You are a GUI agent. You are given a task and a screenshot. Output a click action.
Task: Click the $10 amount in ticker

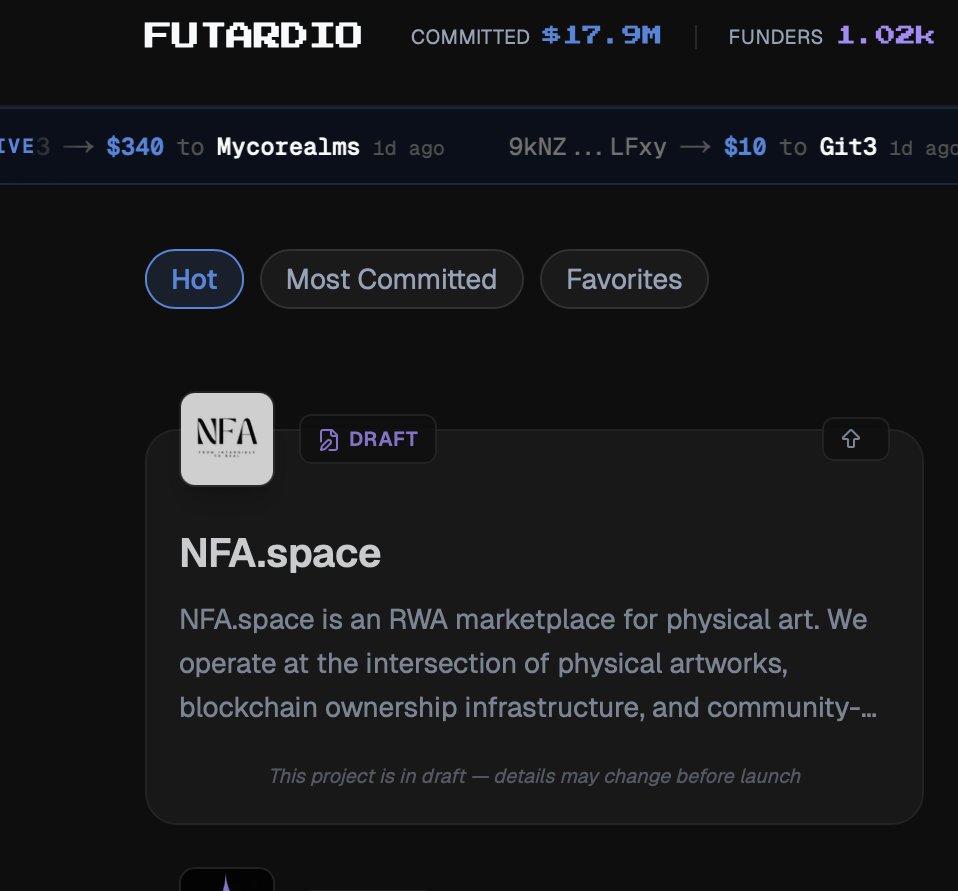(745, 147)
